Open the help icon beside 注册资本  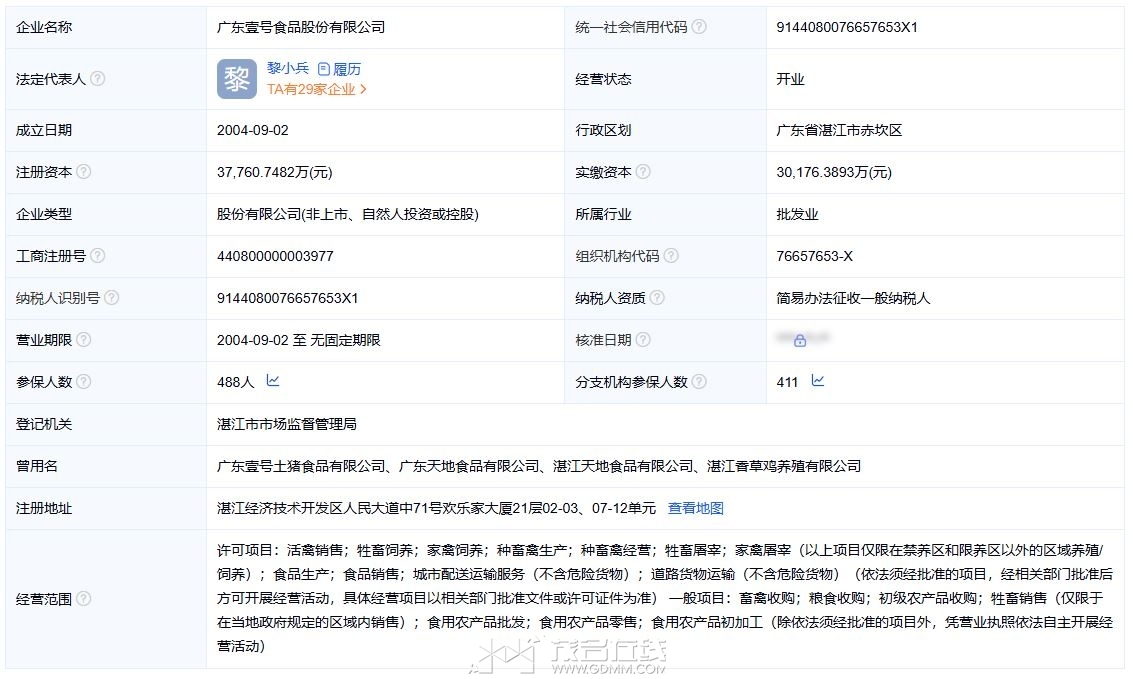(x=84, y=172)
